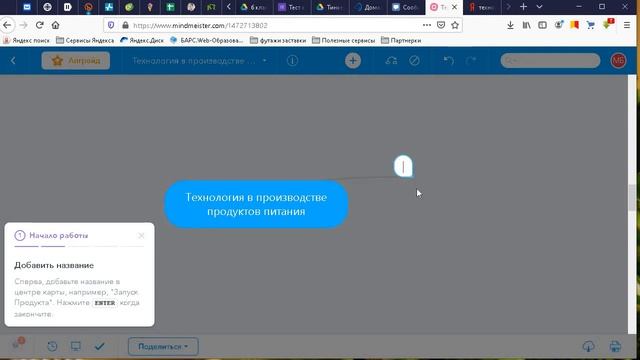Open the map title dropdown arrow
The height and width of the screenshot is (360, 640).
[x=264, y=60]
